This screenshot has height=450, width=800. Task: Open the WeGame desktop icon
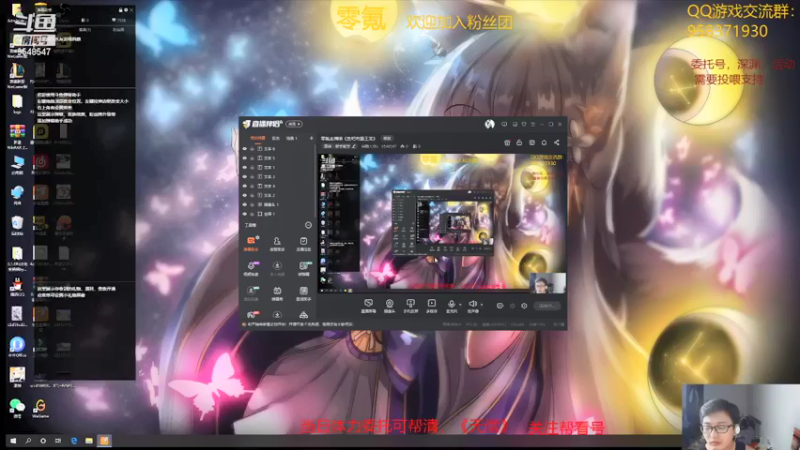pyautogui.click(x=40, y=408)
